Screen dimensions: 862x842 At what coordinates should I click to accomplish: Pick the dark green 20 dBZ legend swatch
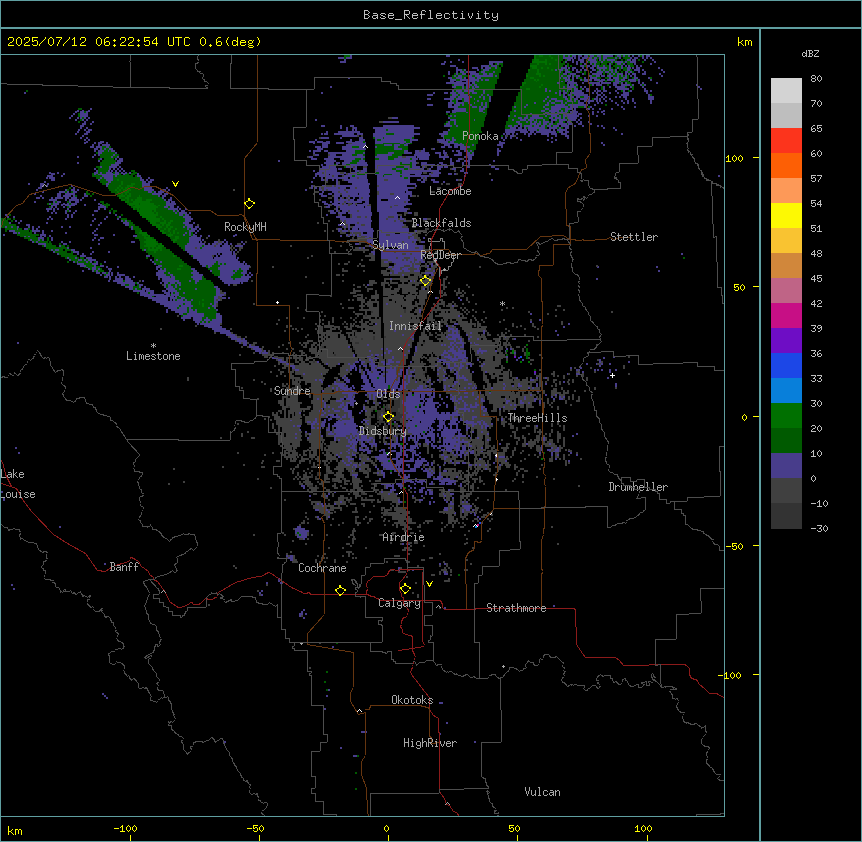pos(786,441)
